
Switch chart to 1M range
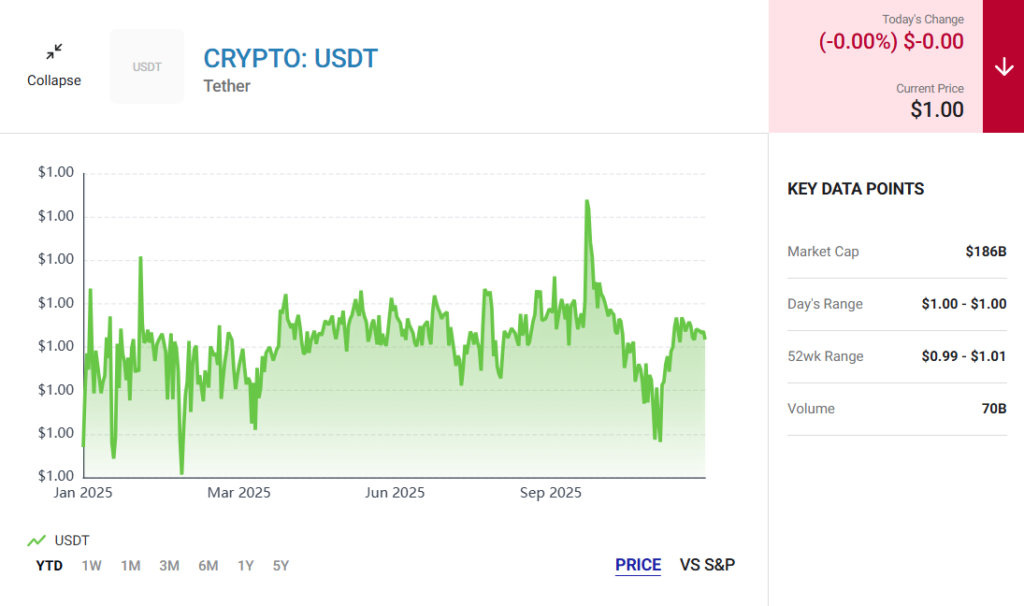click(x=130, y=566)
